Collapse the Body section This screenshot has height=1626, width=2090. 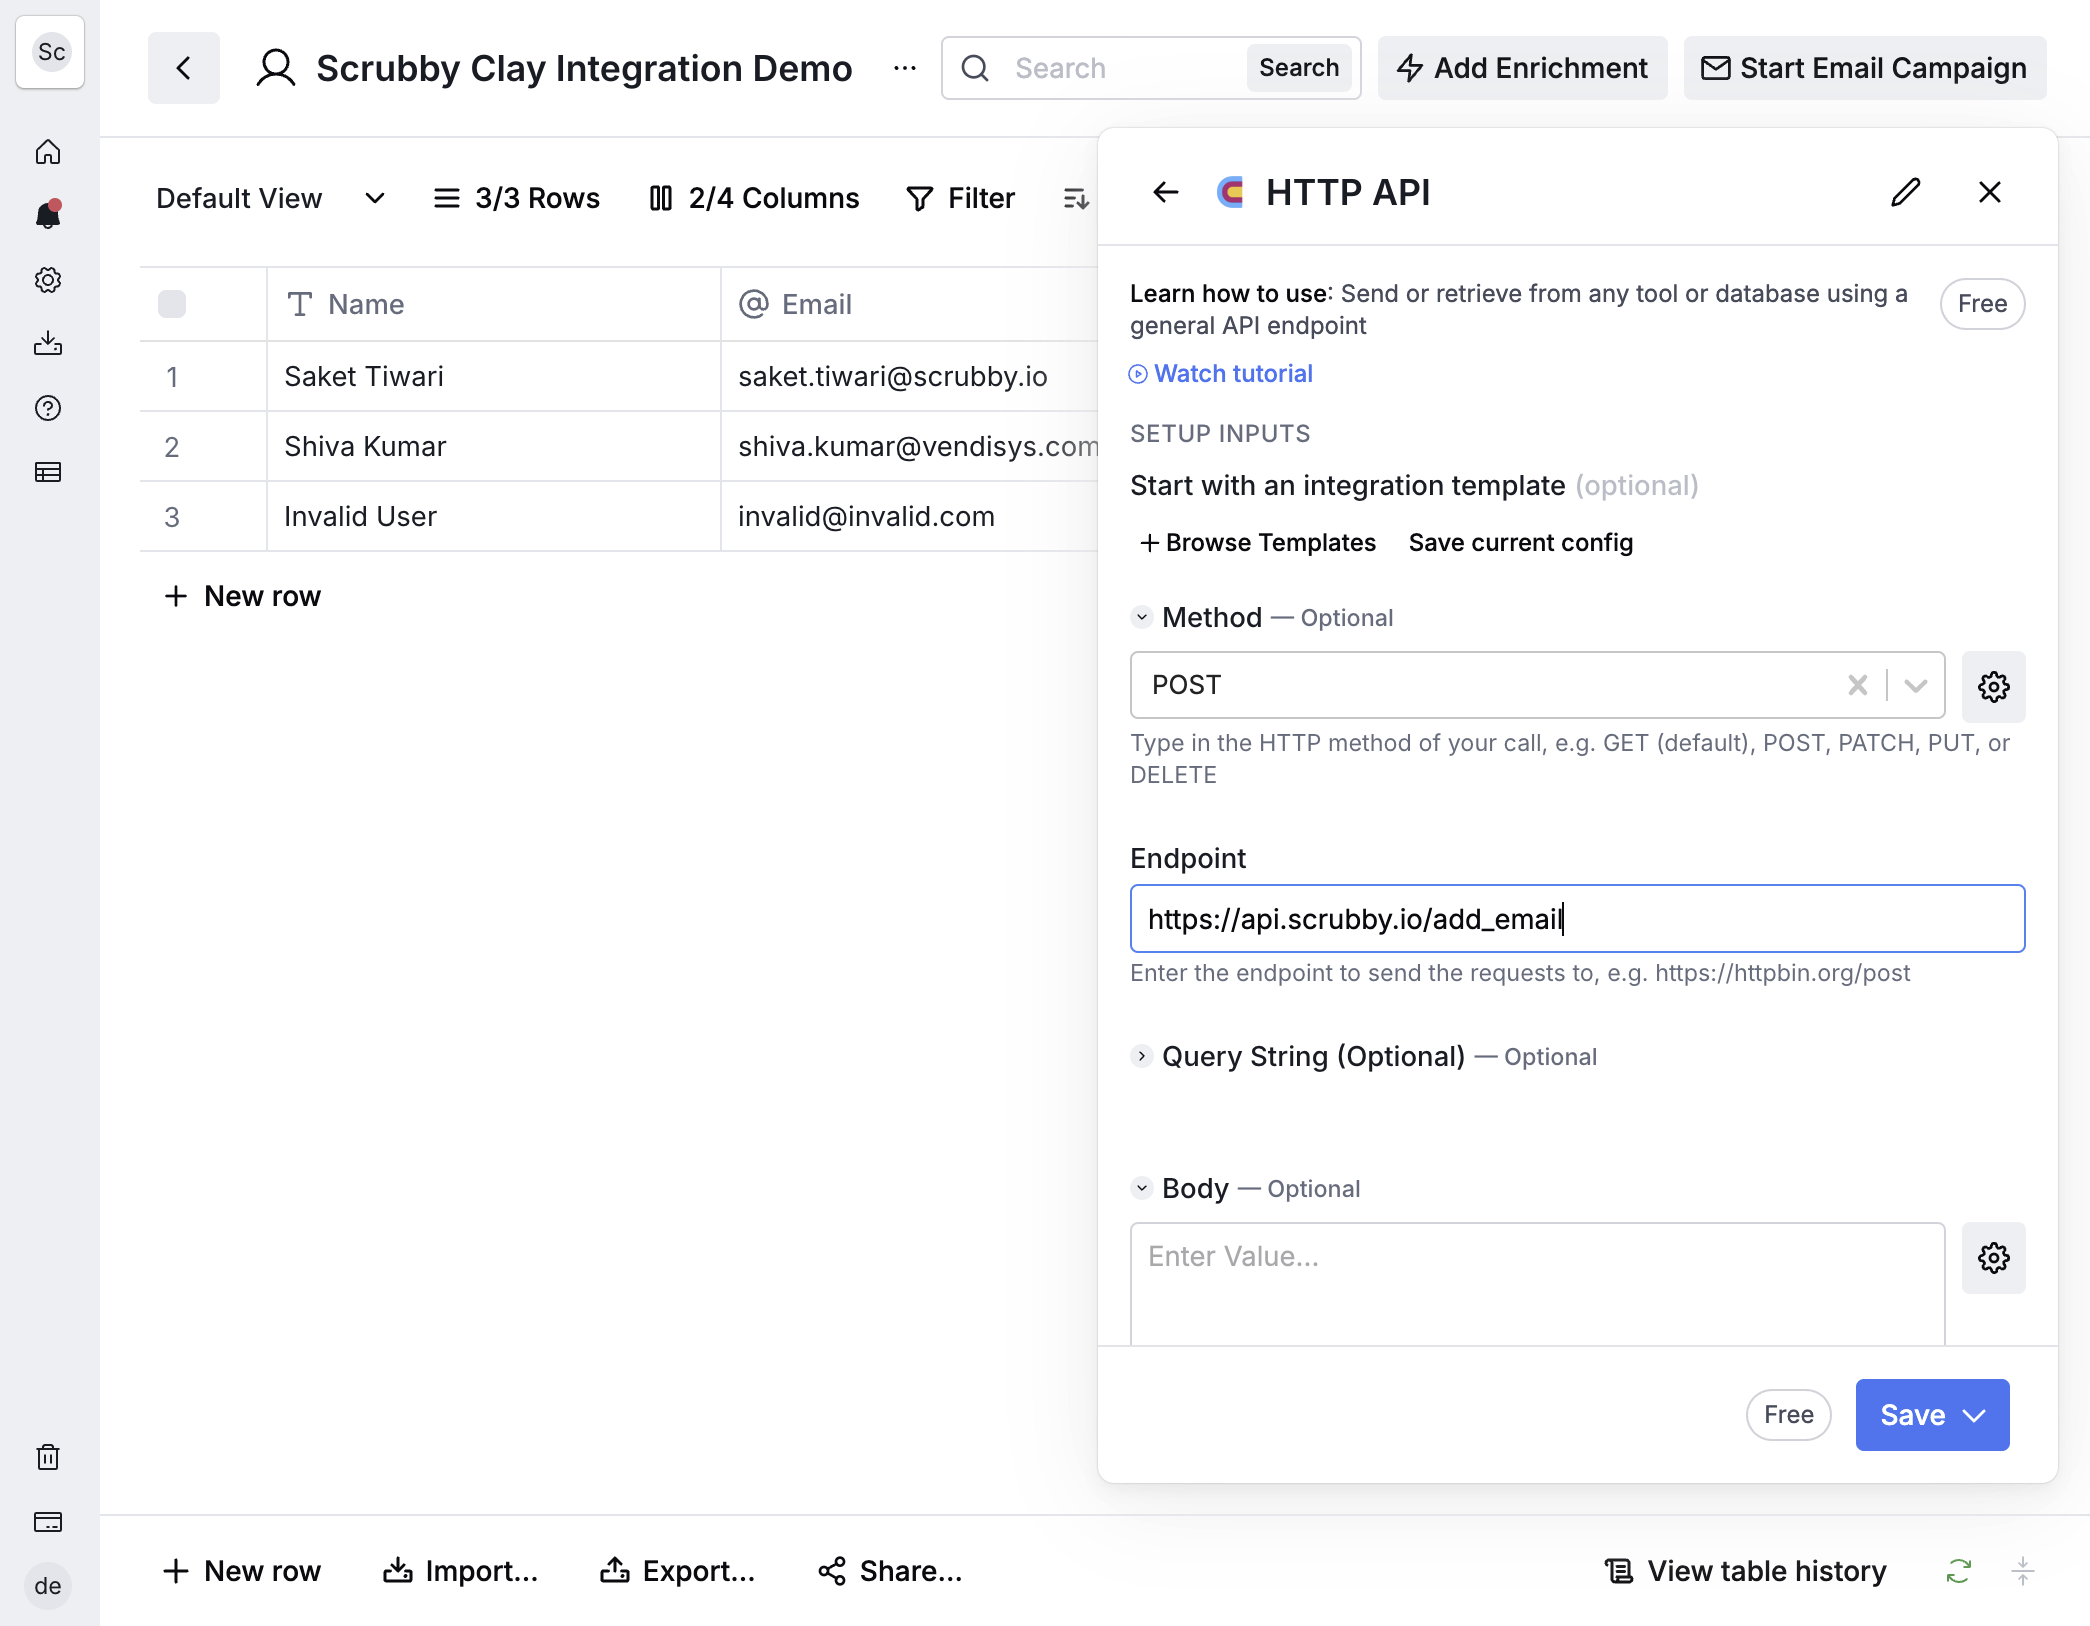[1142, 1188]
